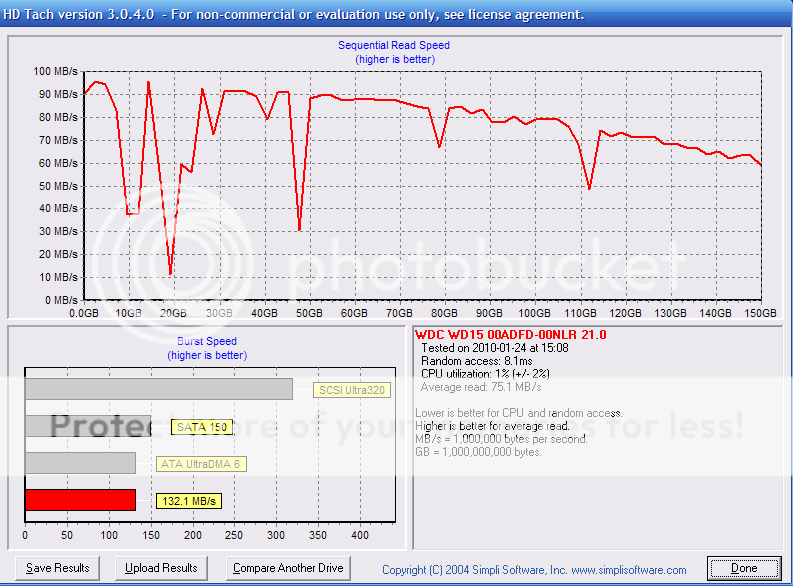The image size is (793, 586).
Task: Select the red 132.1 MB/s burst bar
Action: 80,500
